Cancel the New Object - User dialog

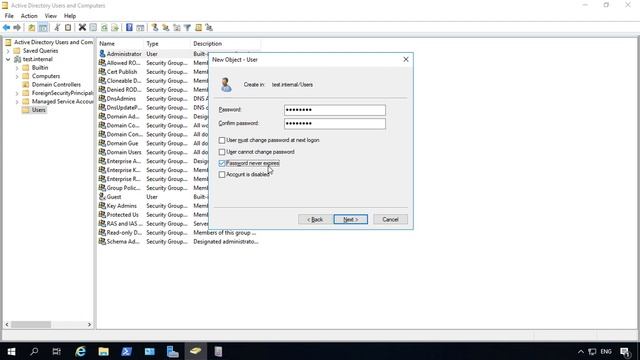coord(390,219)
